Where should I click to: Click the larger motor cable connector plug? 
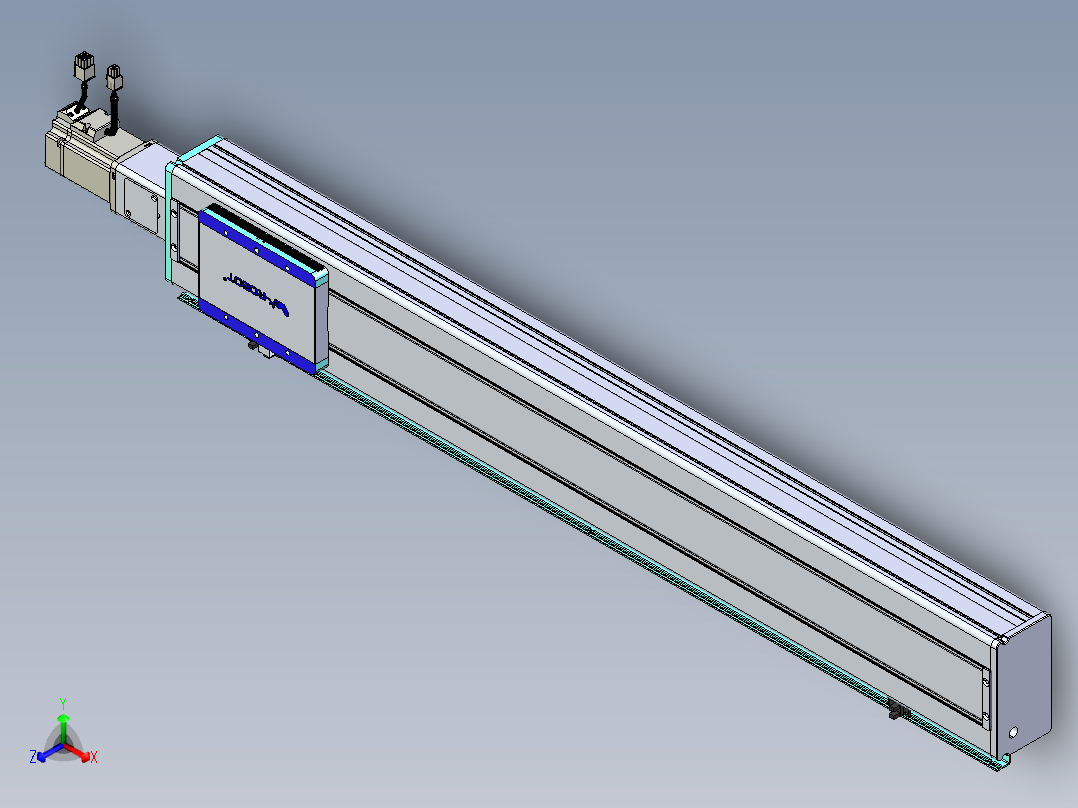coord(83,67)
